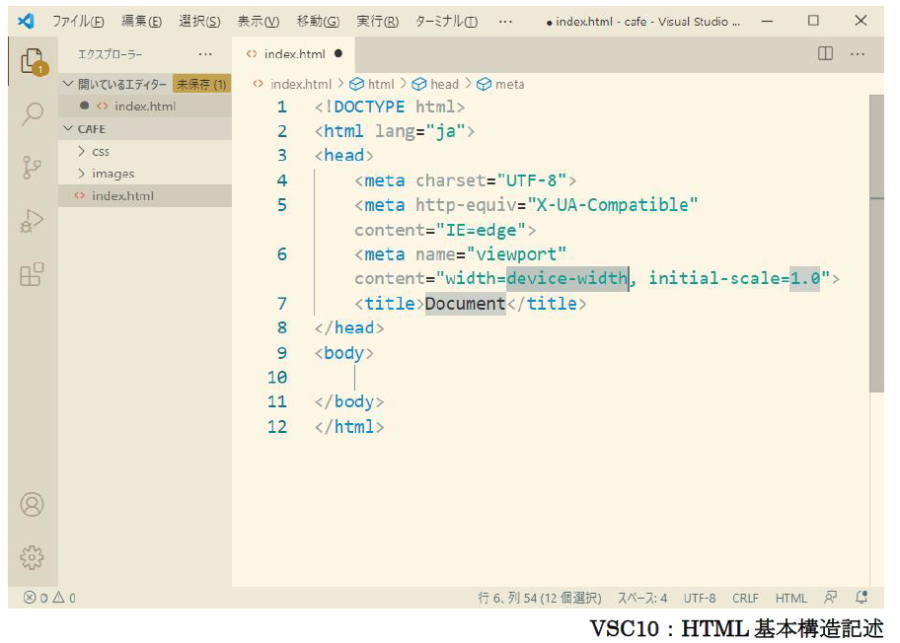Change line ending via CRLF status item
Image resolution: width=900 pixels, height=643 pixels.
pos(745,598)
